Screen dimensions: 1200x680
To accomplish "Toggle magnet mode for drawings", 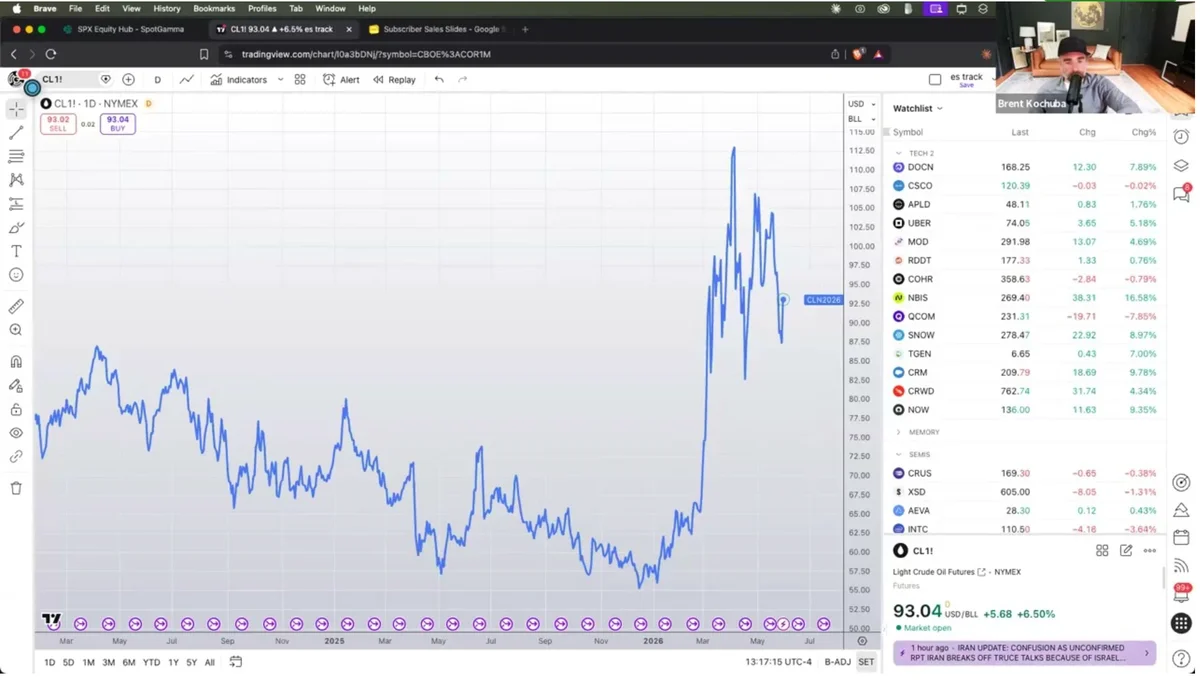I will 16,361.
